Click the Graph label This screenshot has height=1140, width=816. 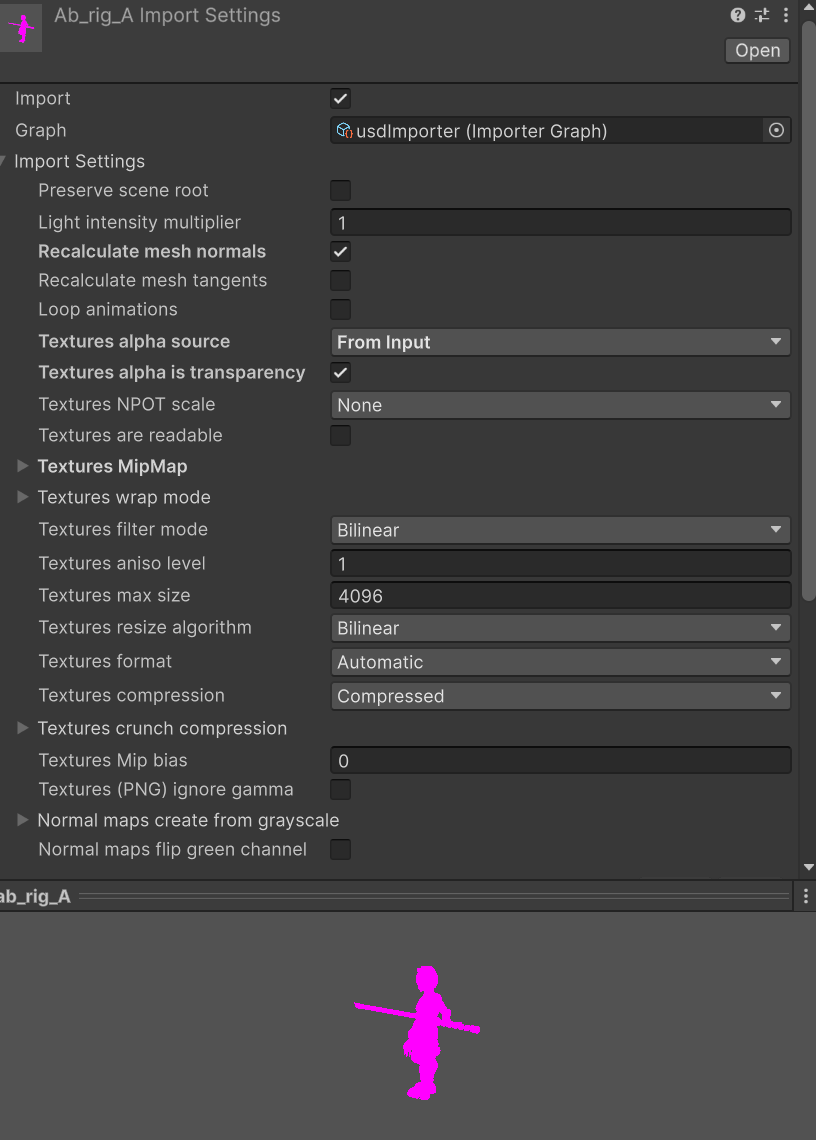click(41, 131)
